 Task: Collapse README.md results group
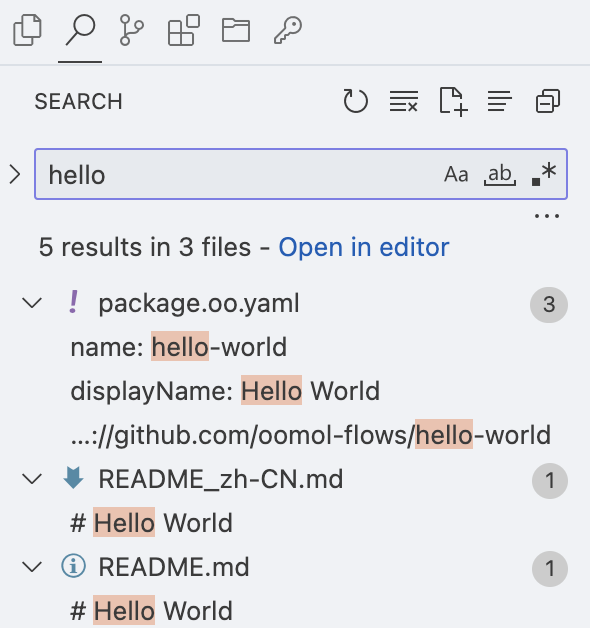click(32, 567)
